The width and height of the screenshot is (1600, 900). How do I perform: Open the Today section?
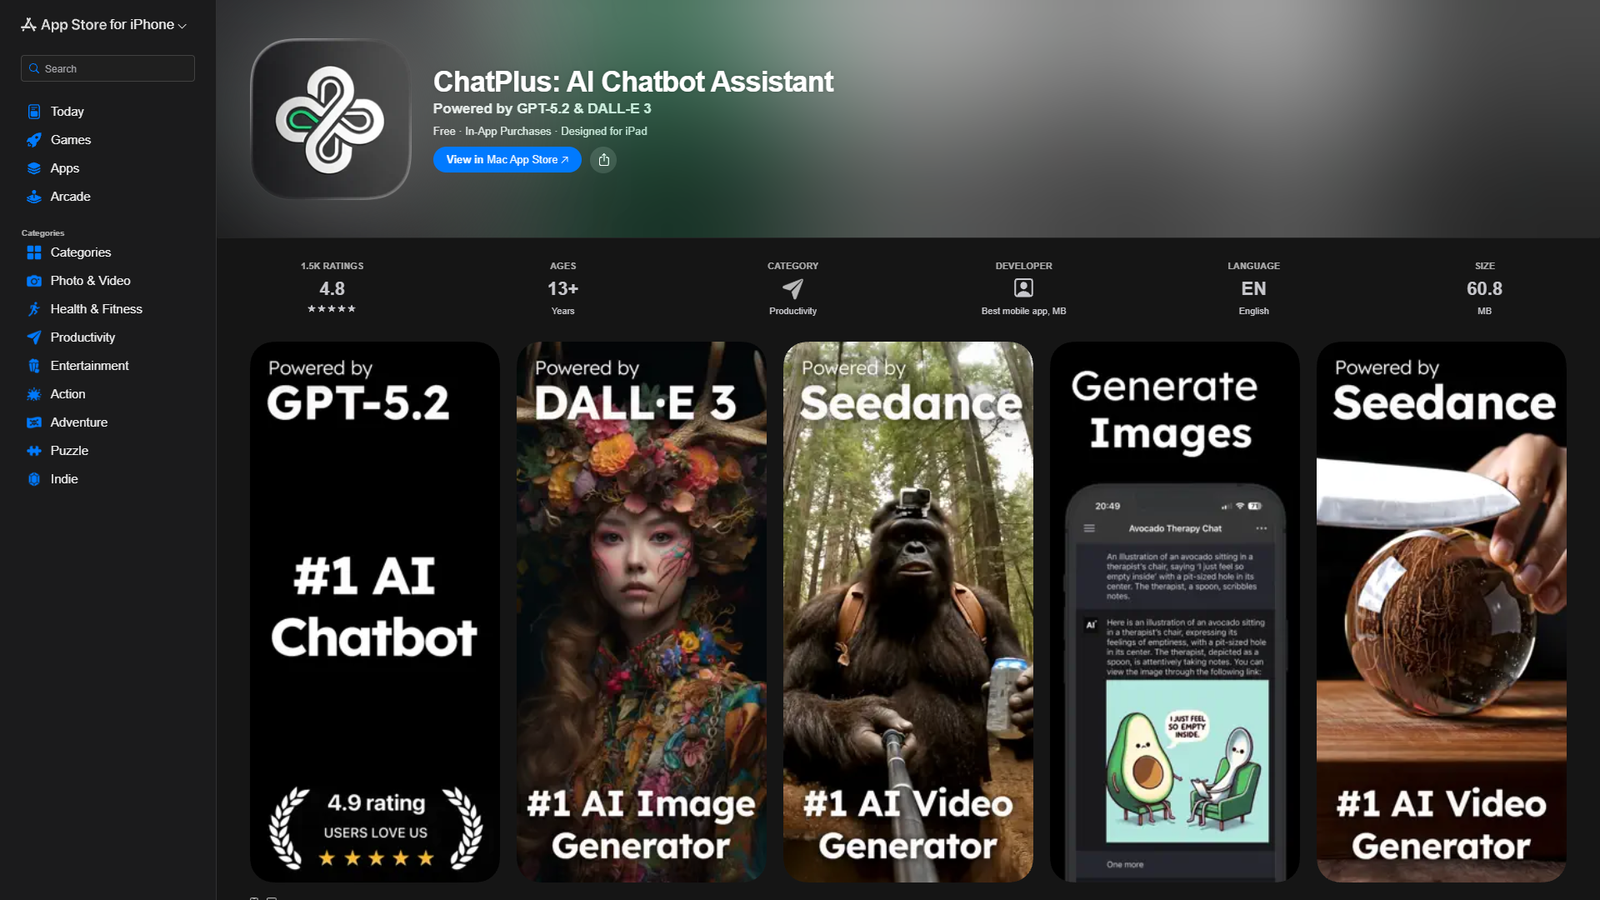(x=67, y=112)
